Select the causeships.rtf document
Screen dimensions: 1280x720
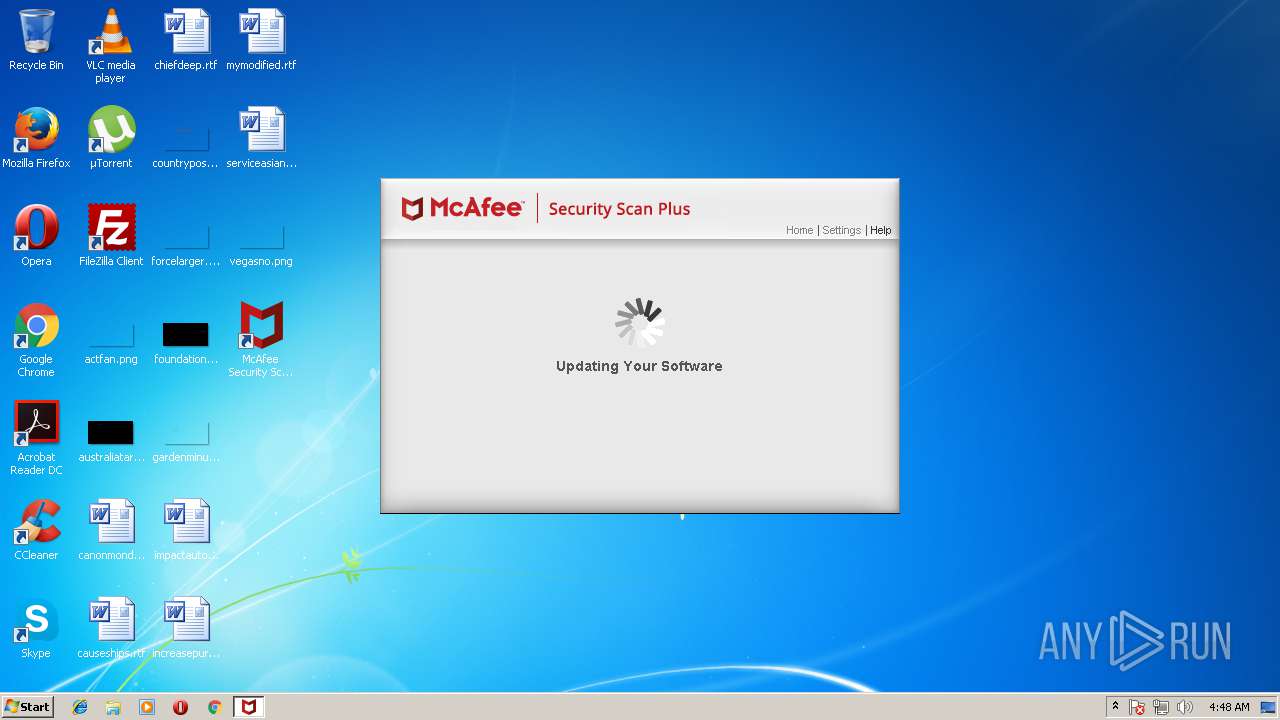pos(110,628)
